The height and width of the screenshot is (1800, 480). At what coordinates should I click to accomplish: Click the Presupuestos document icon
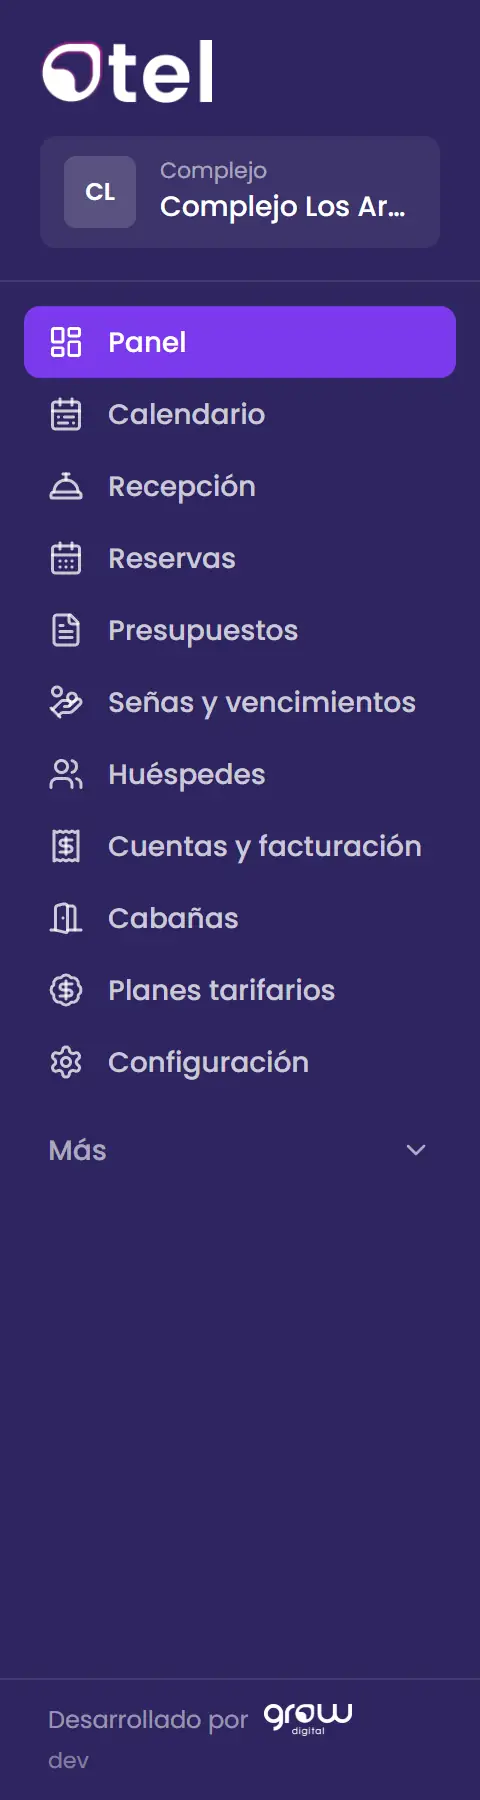click(66, 630)
